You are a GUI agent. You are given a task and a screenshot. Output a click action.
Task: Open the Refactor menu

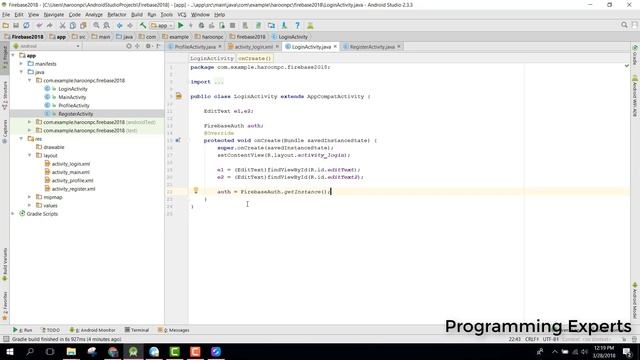117,15
